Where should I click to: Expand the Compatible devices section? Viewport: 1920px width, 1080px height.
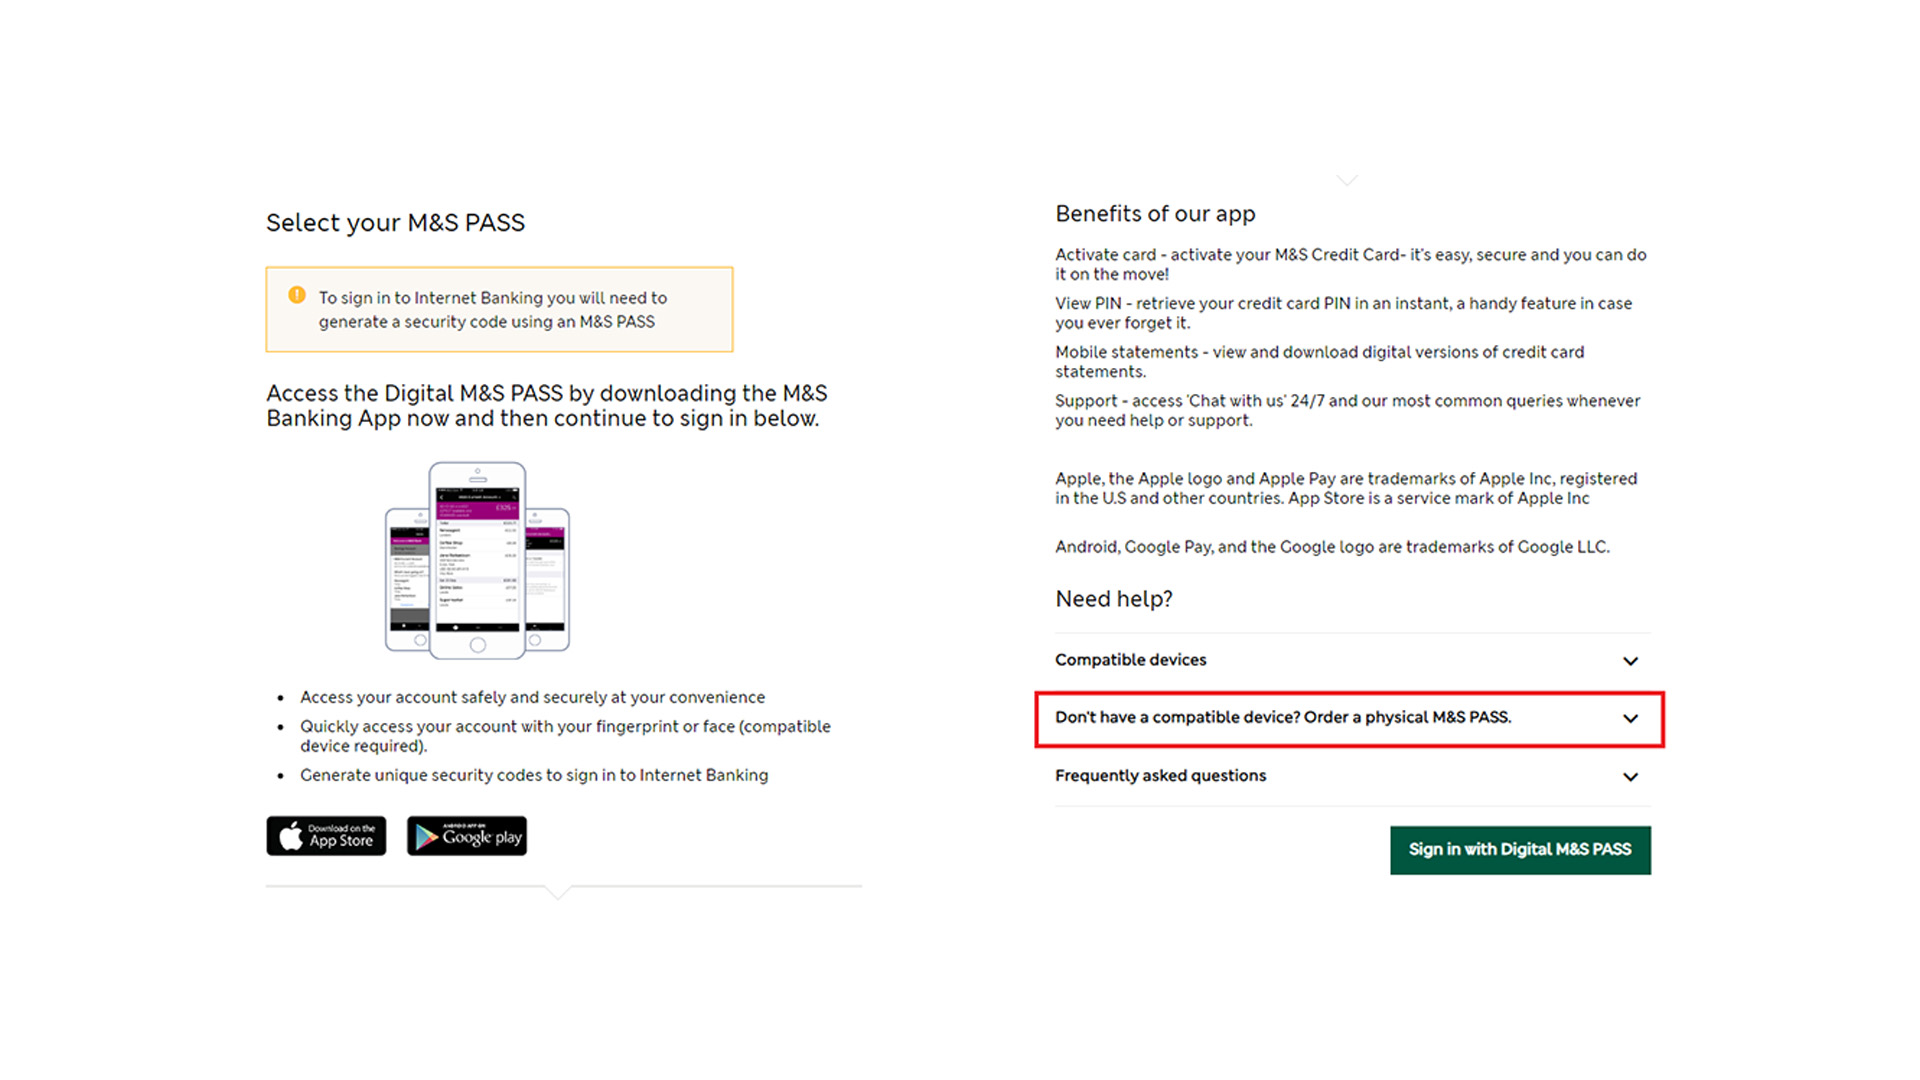(1131, 660)
